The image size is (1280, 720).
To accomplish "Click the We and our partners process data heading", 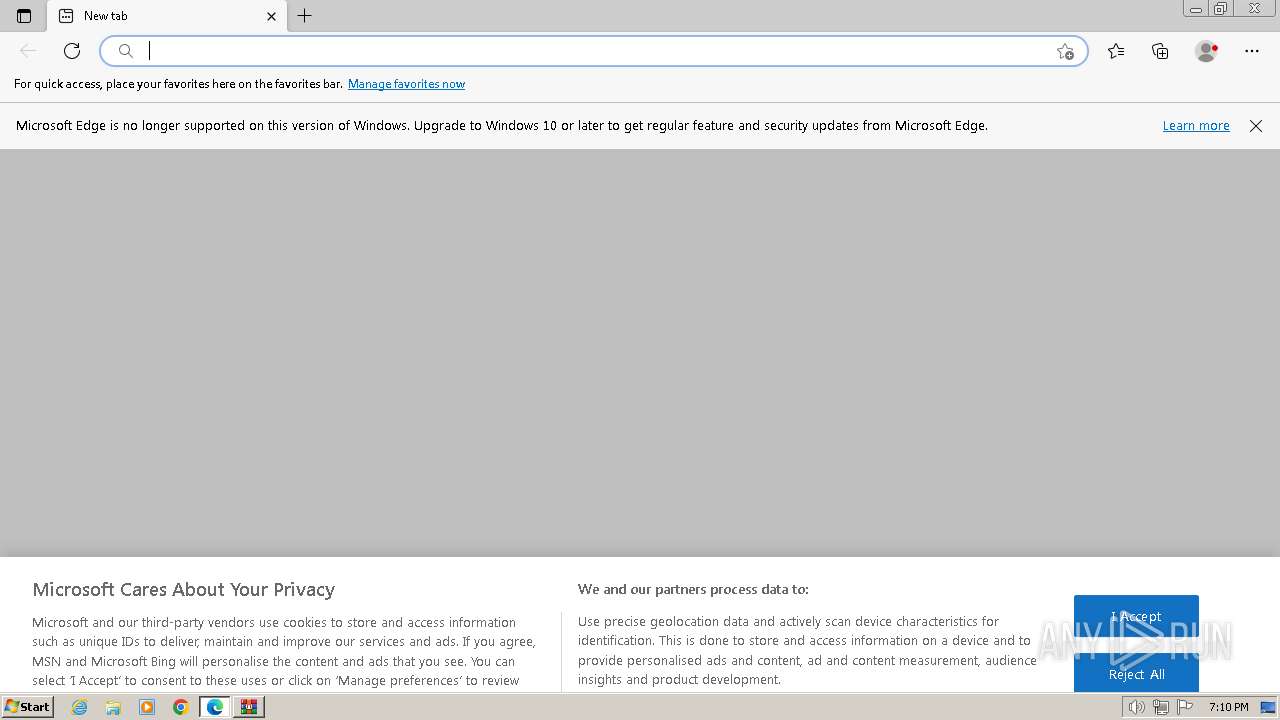I will pyautogui.click(x=693, y=589).
